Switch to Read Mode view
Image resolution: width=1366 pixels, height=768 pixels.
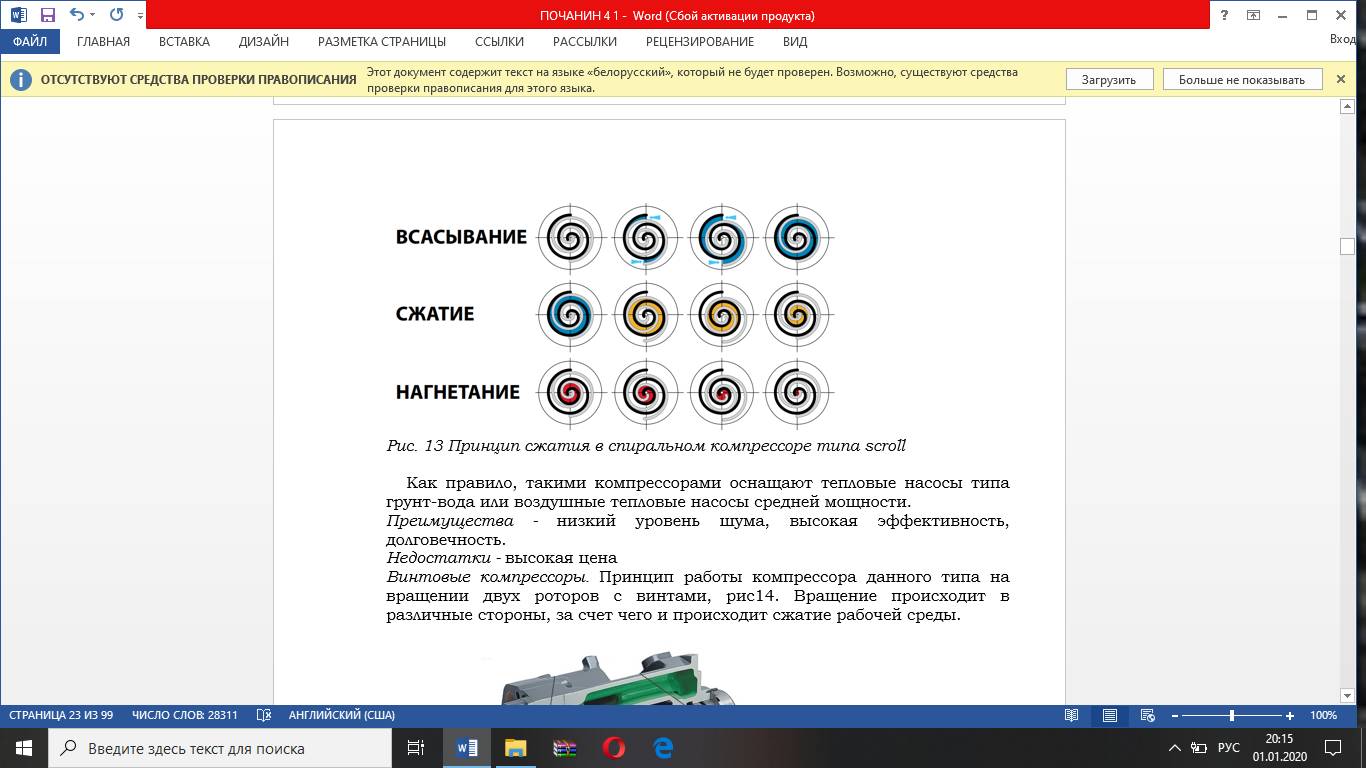pyautogui.click(x=1072, y=715)
